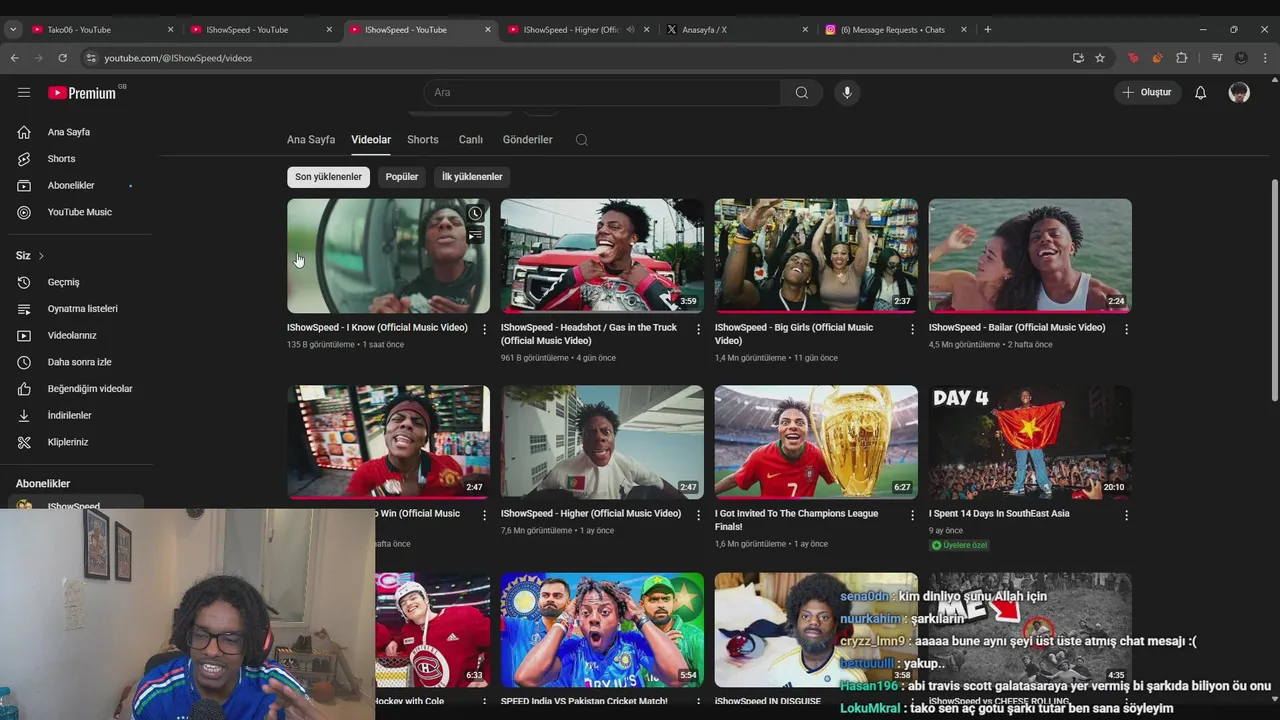
Task: Click the Ara search input field
Action: [x=603, y=93]
